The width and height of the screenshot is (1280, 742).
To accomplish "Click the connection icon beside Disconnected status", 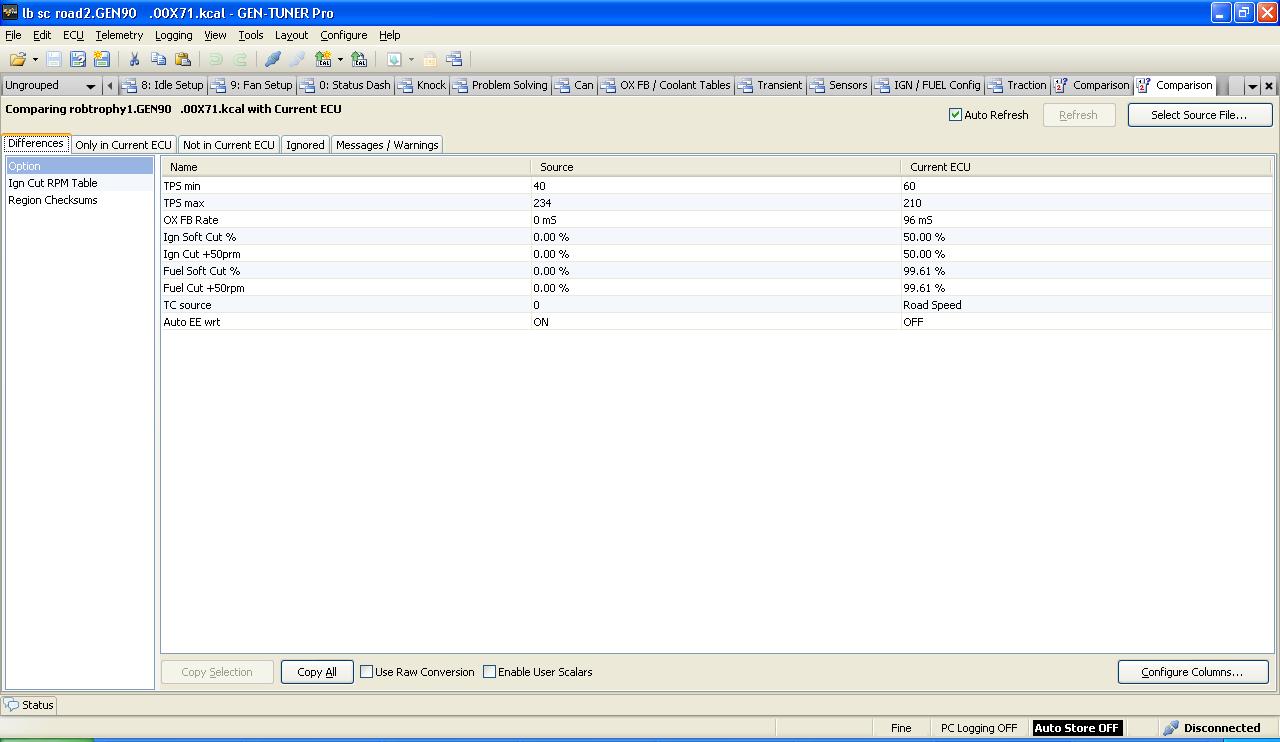I will [x=1171, y=728].
